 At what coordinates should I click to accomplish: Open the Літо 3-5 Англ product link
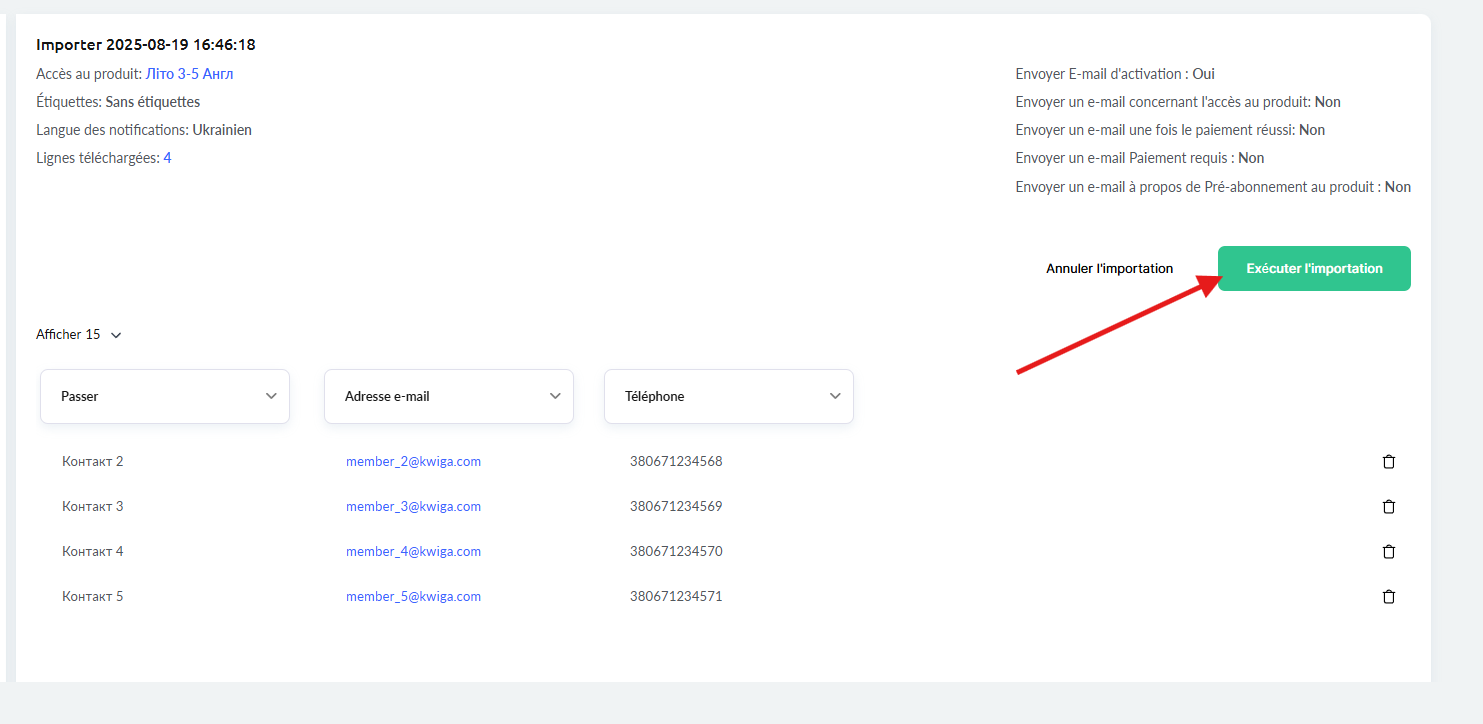[x=190, y=74]
